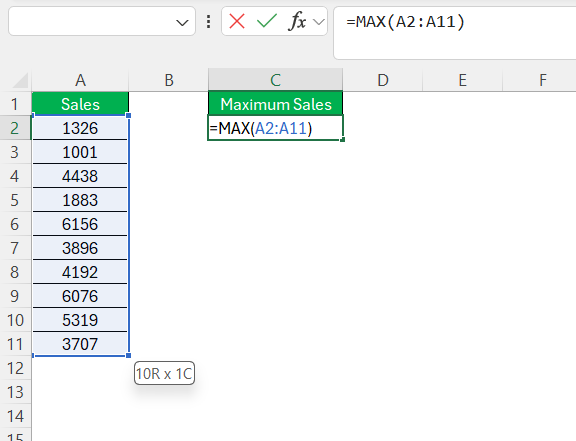576x441 pixels.
Task: Select row 12 header
Action: click(x=15, y=368)
